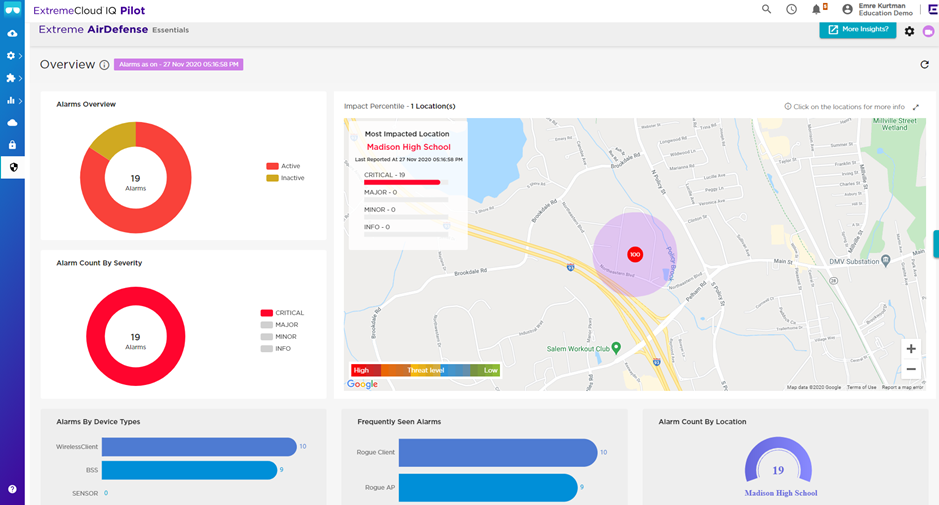Click the purple video camera icon
The image size is (939, 505).
[928, 31]
